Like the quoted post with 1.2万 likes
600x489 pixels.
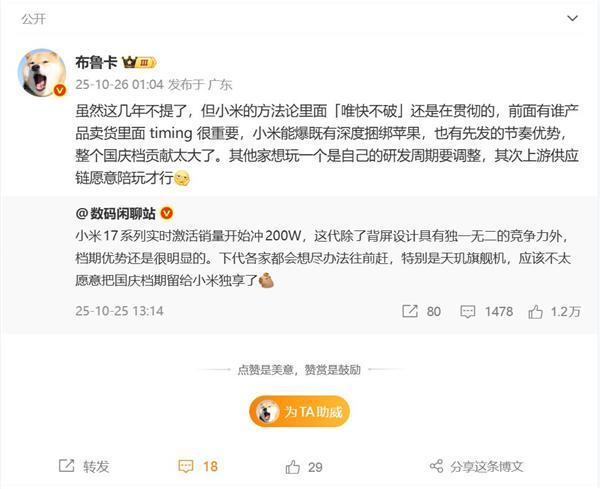535,311
